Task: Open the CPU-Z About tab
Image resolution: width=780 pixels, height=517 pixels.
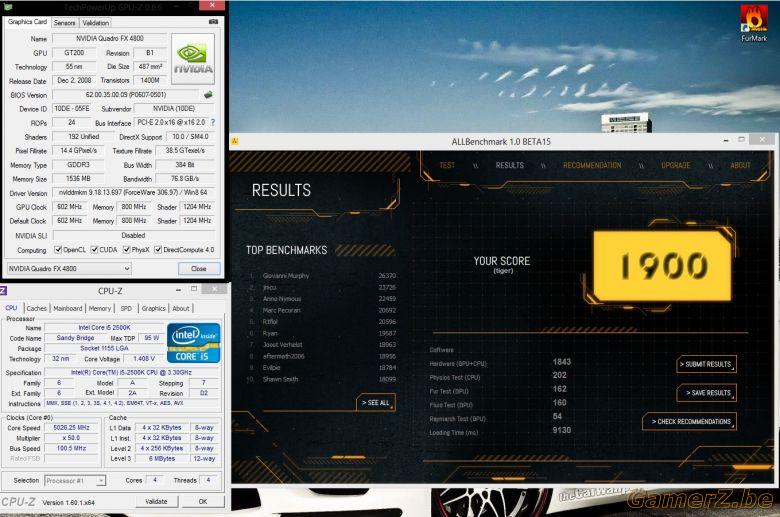Action: coord(181,309)
